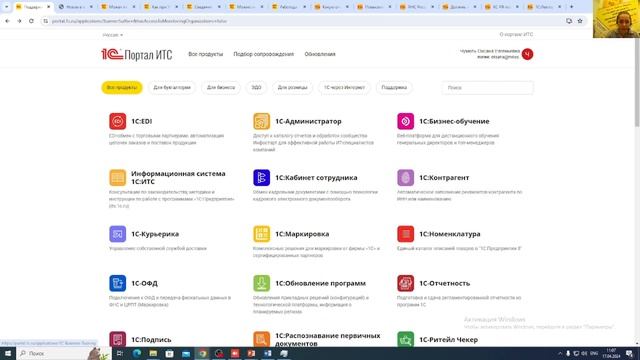Open Подбор сопровождения menu item
Viewport: 640px width, 360px height.
[x=264, y=54]
